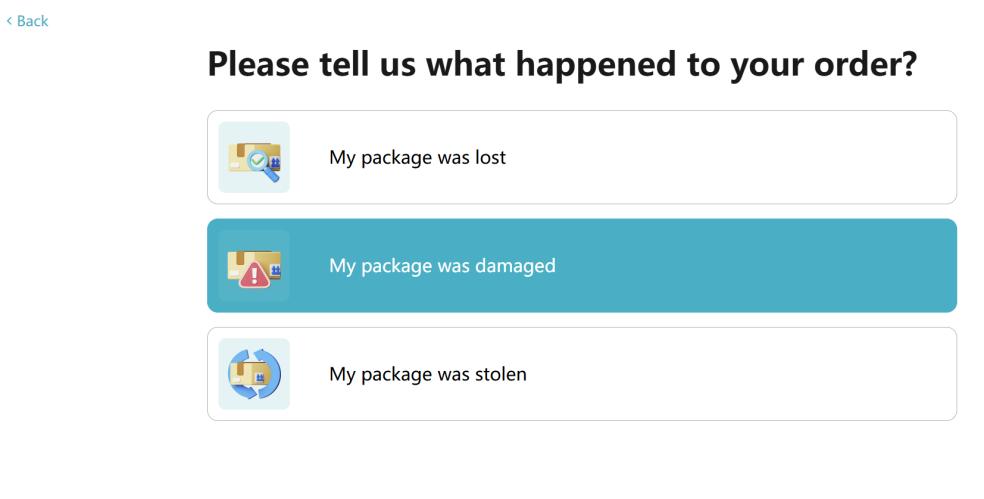The width and height of the screenshot is (984, 499).
Task: Go back using the Back link
Action: tap(27, 21)
